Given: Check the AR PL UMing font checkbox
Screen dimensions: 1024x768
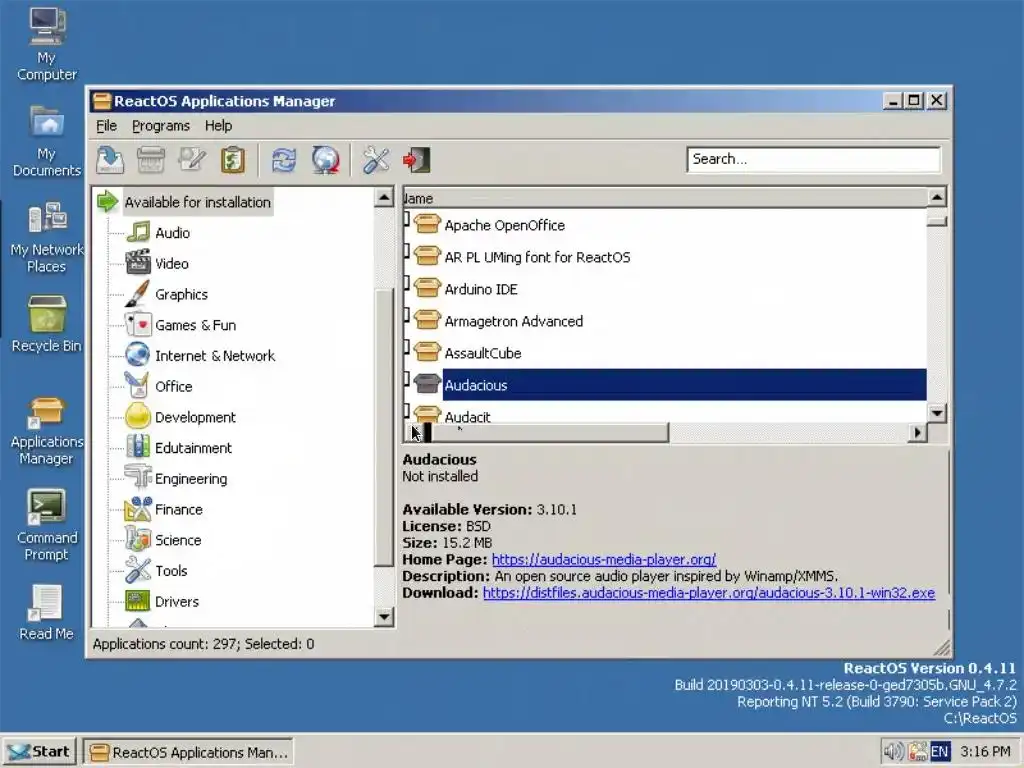Looking at the screenshot, I should pos(406,251).
